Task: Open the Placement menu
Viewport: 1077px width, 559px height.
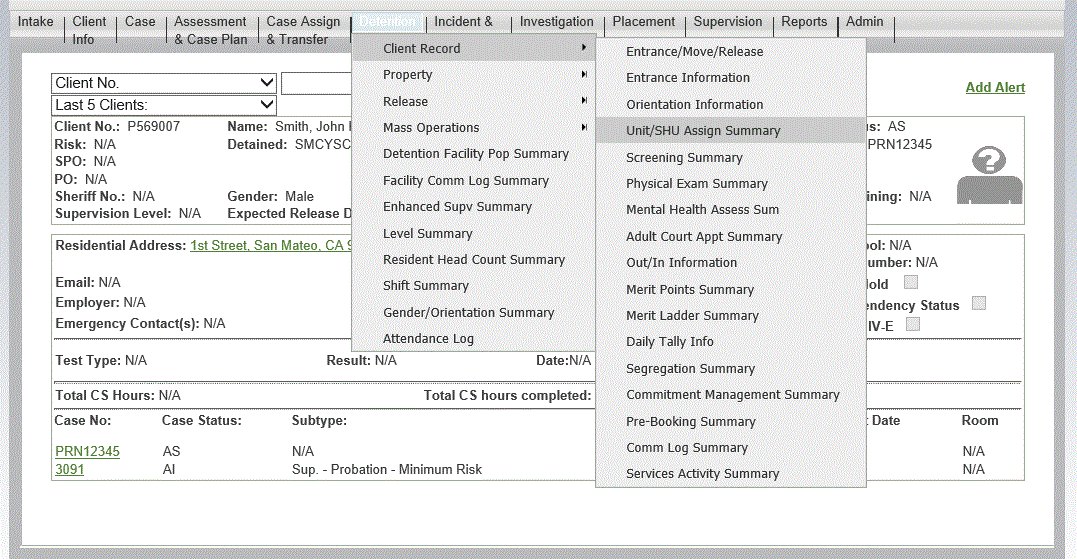Action: 644,21
